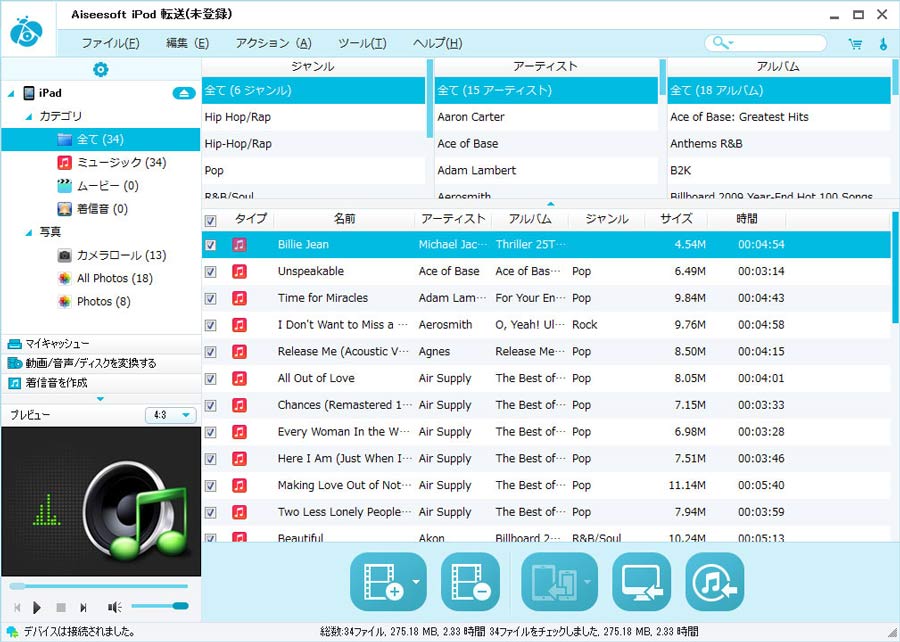Click the export to PC button

click(641, 582)
